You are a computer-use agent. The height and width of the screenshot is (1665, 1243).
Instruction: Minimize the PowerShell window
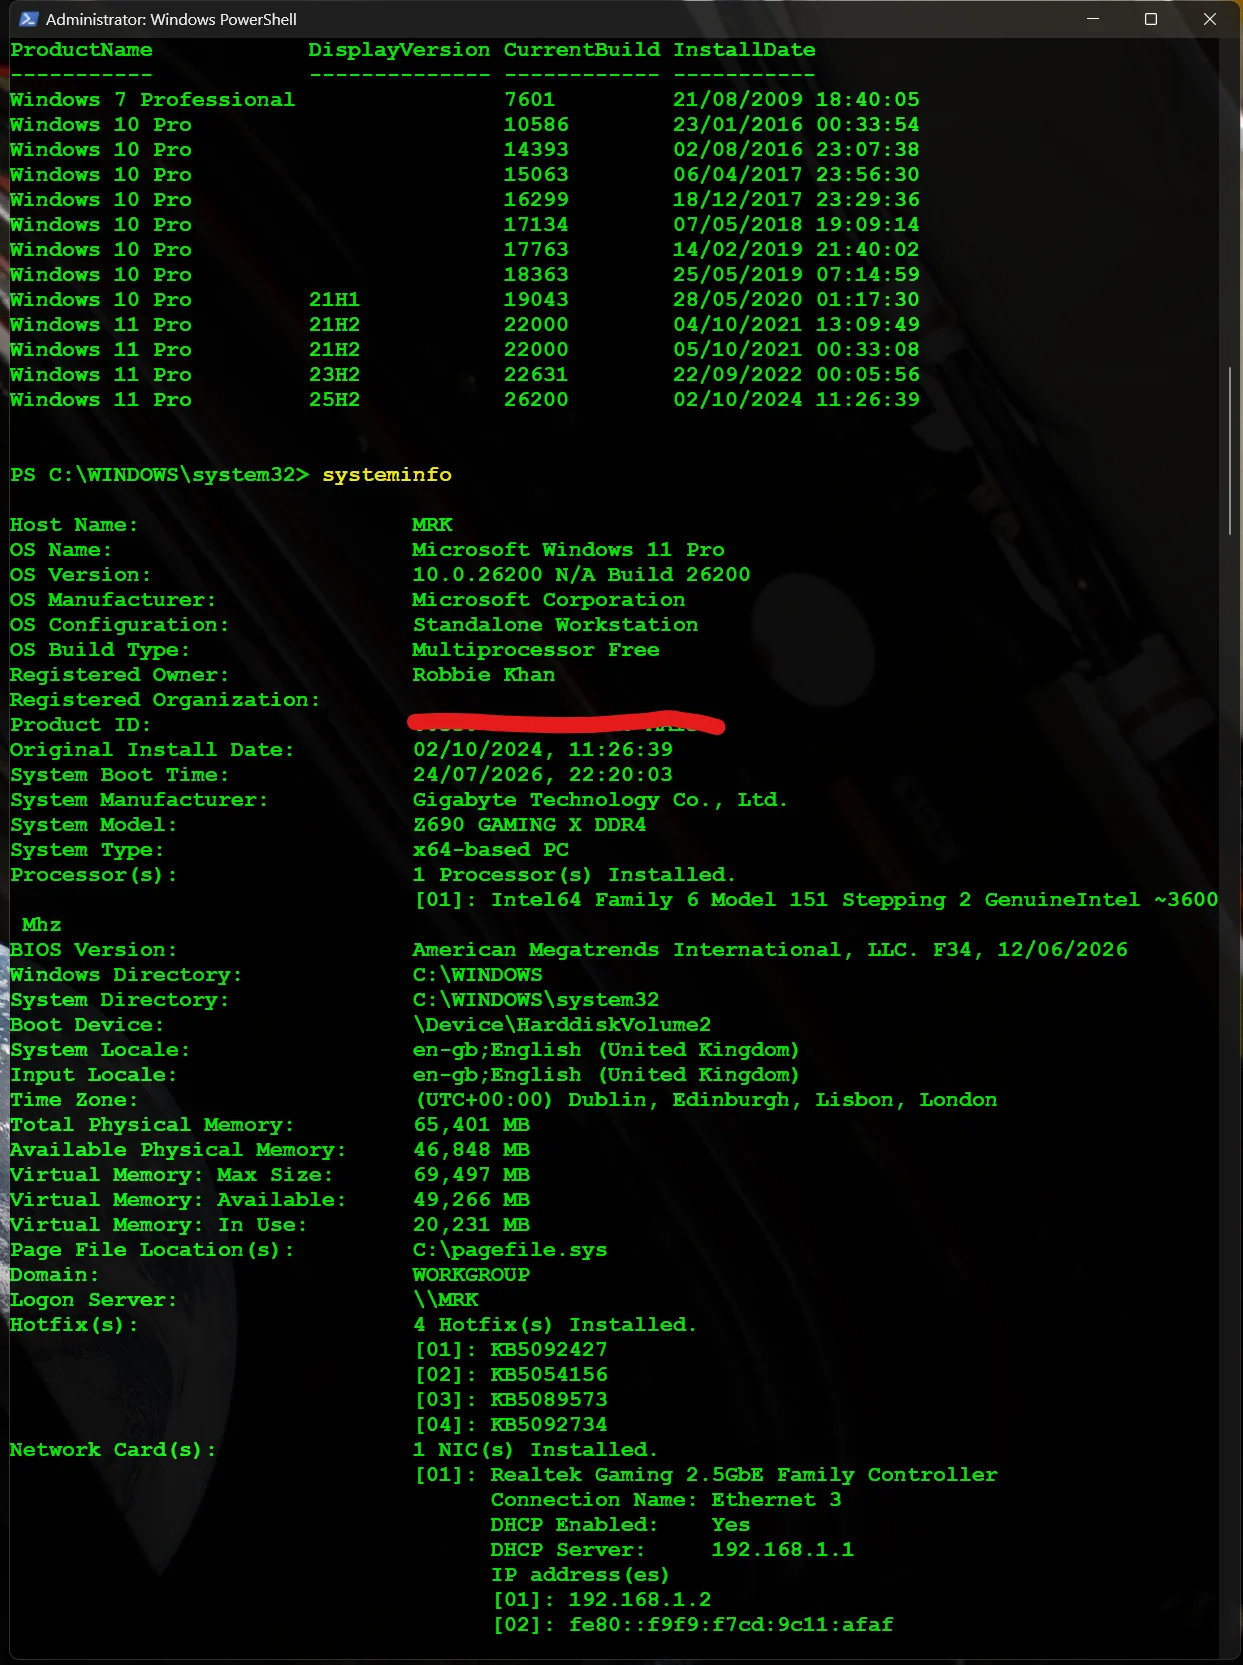1093,19
